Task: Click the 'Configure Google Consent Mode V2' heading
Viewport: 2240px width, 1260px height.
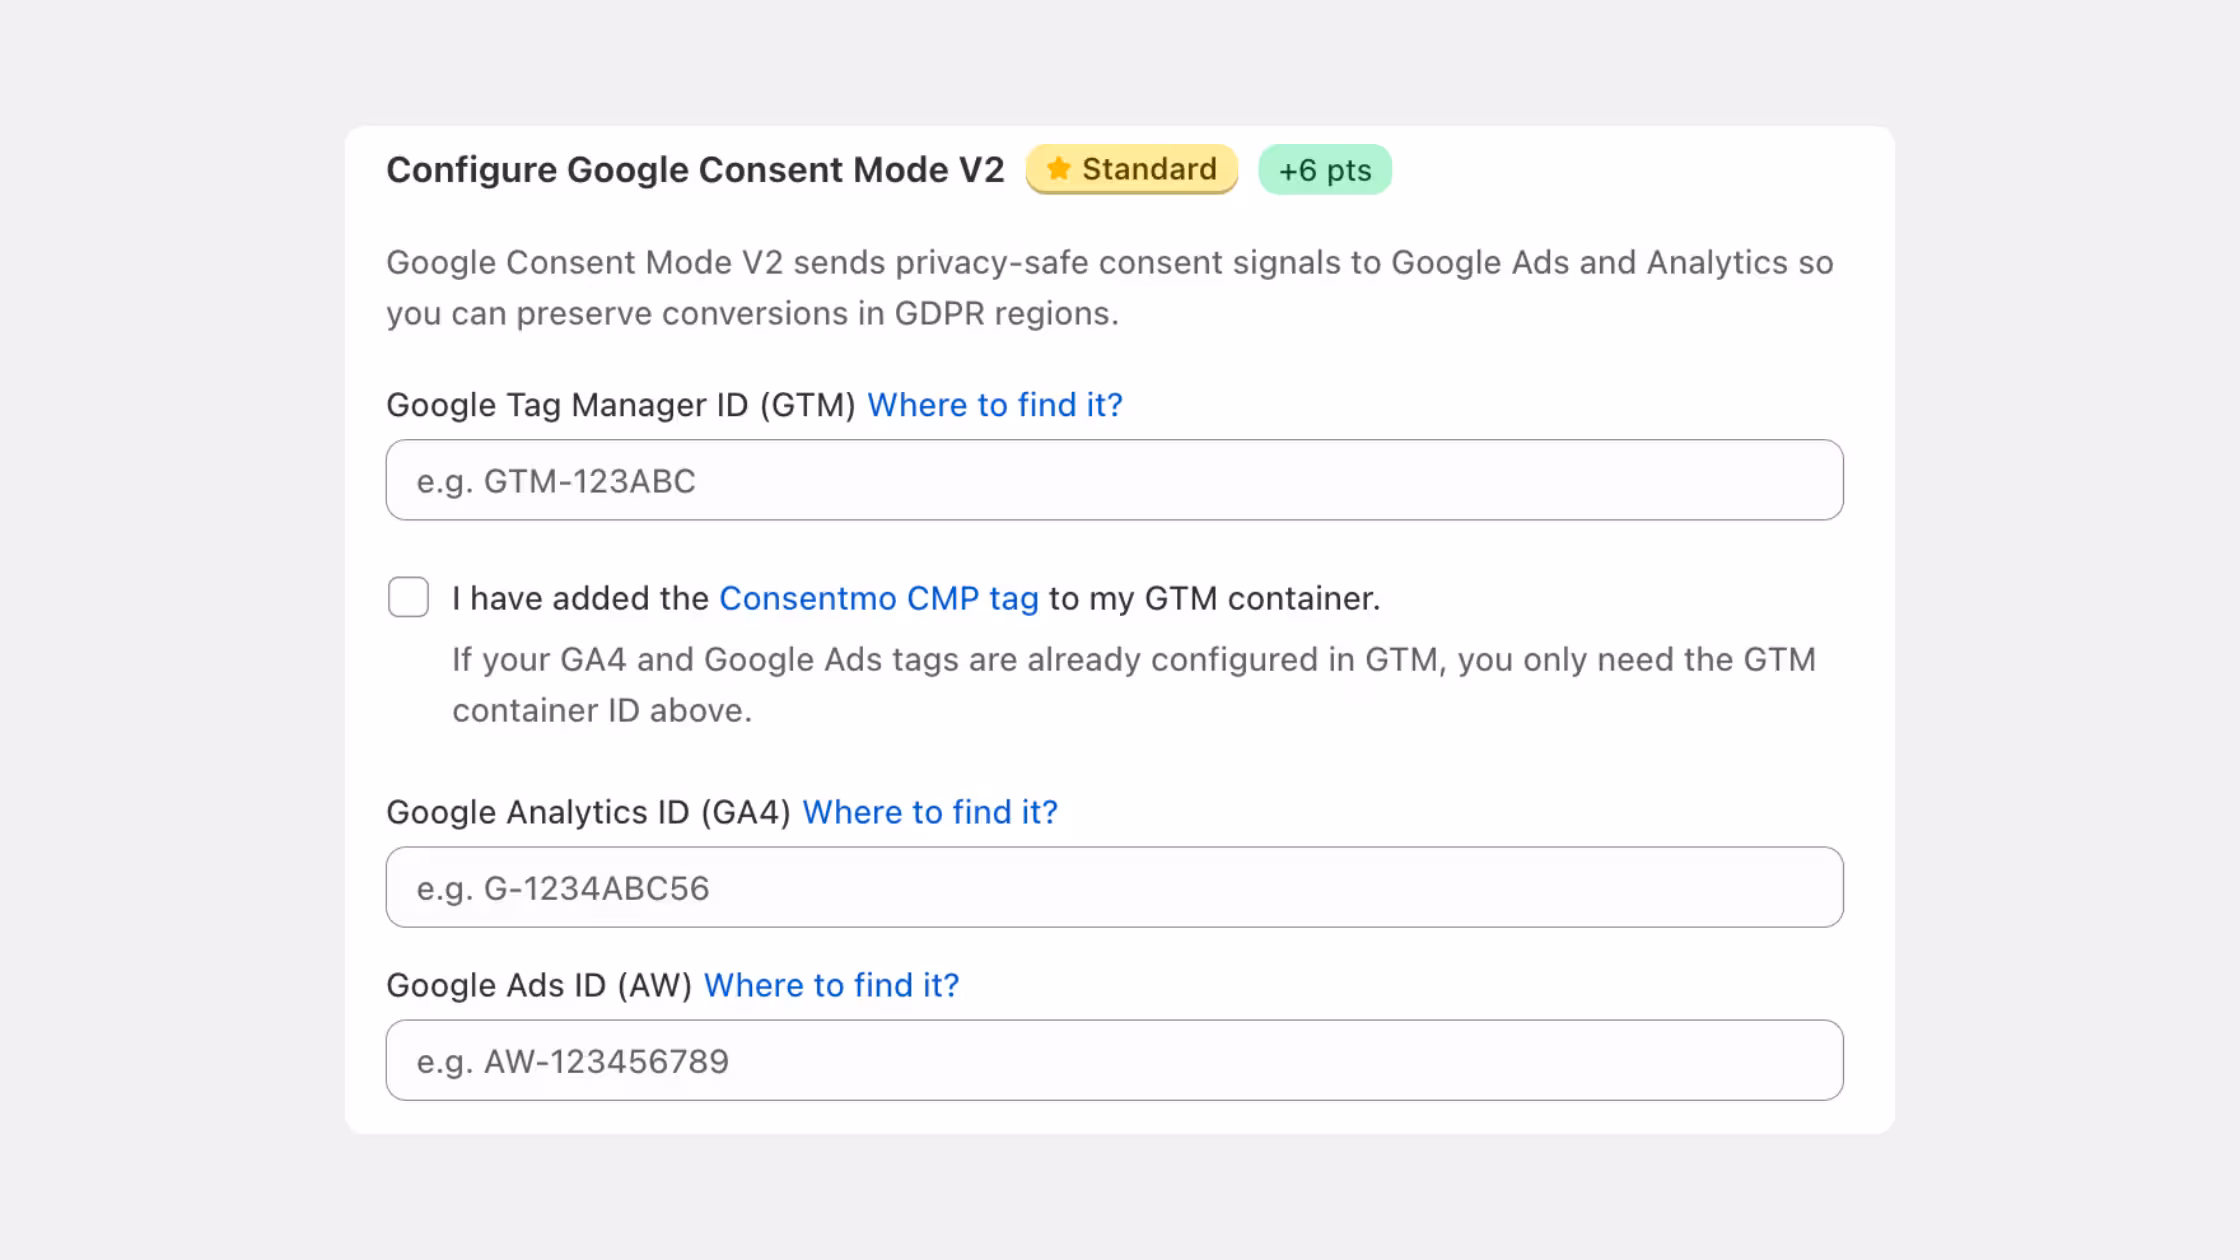Action: pyautogui.click(x=695, y=170)
